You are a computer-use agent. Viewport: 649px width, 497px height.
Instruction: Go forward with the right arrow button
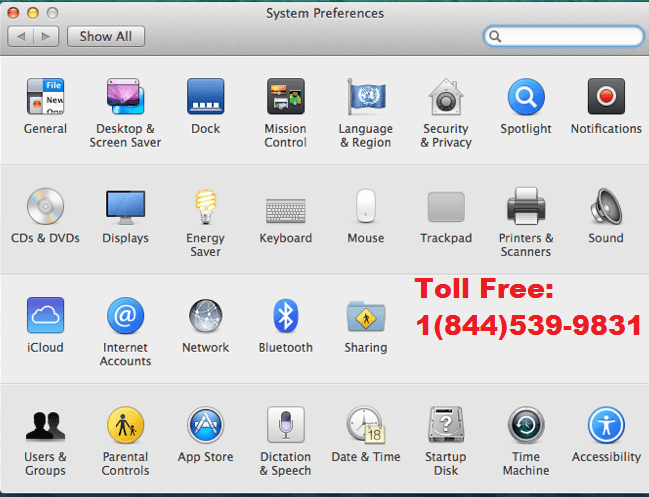point(46,36)
